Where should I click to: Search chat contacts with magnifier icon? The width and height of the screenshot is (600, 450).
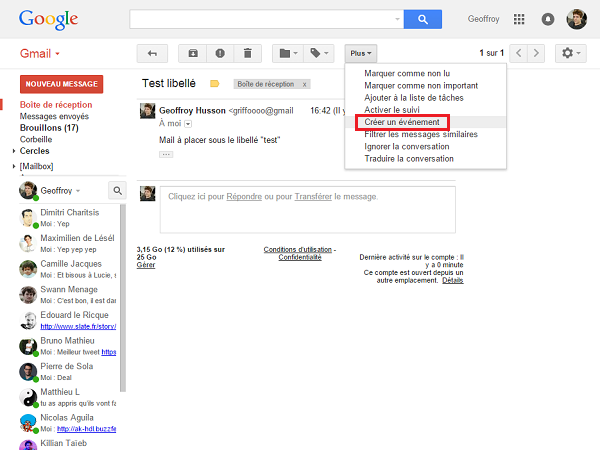117,190
